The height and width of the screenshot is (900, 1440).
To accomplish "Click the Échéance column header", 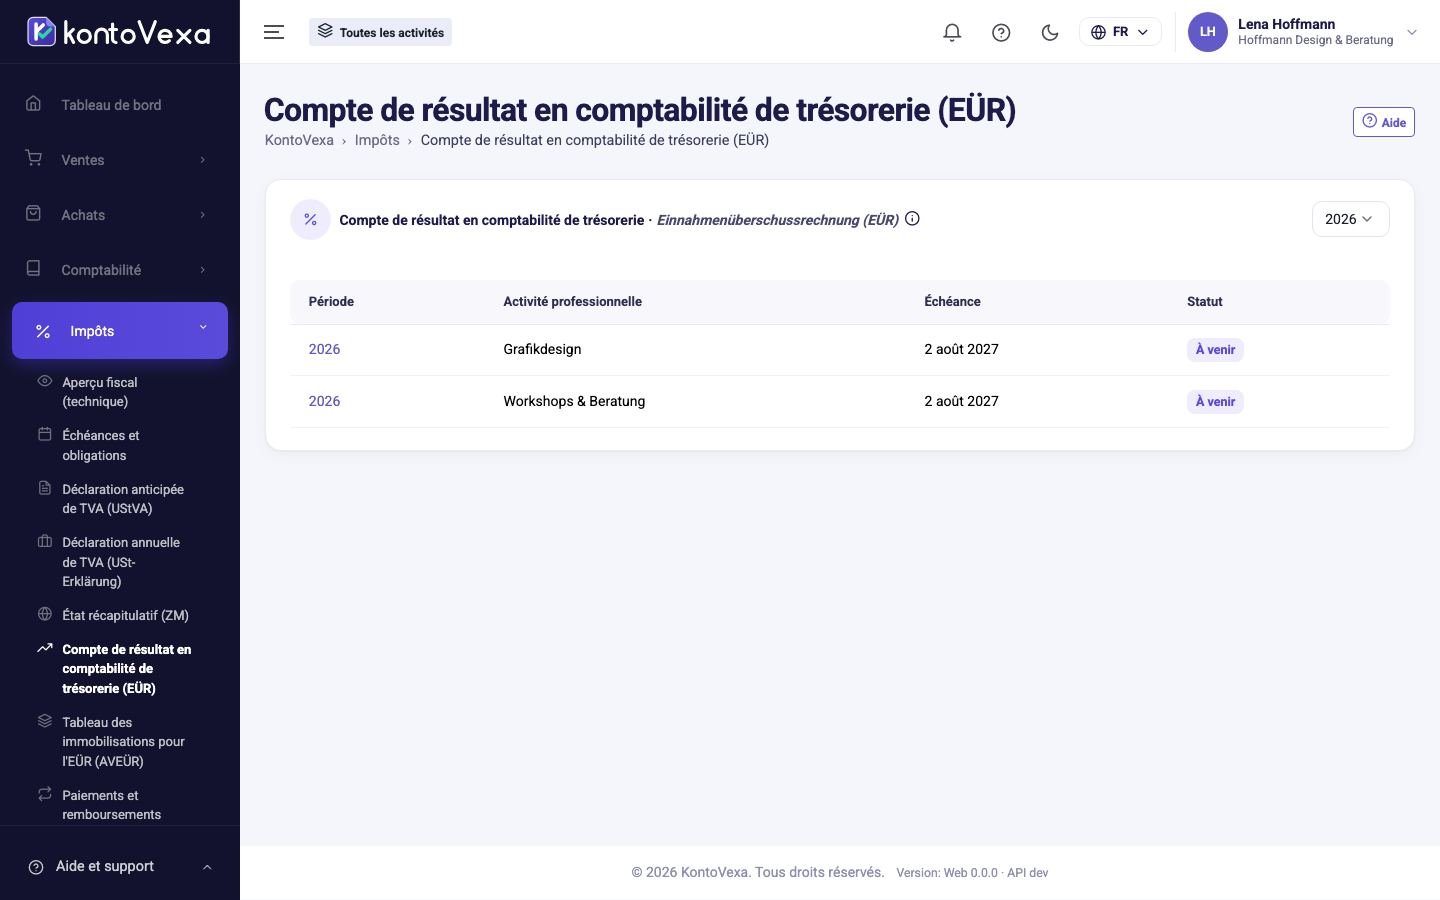I will coord(952,301).
